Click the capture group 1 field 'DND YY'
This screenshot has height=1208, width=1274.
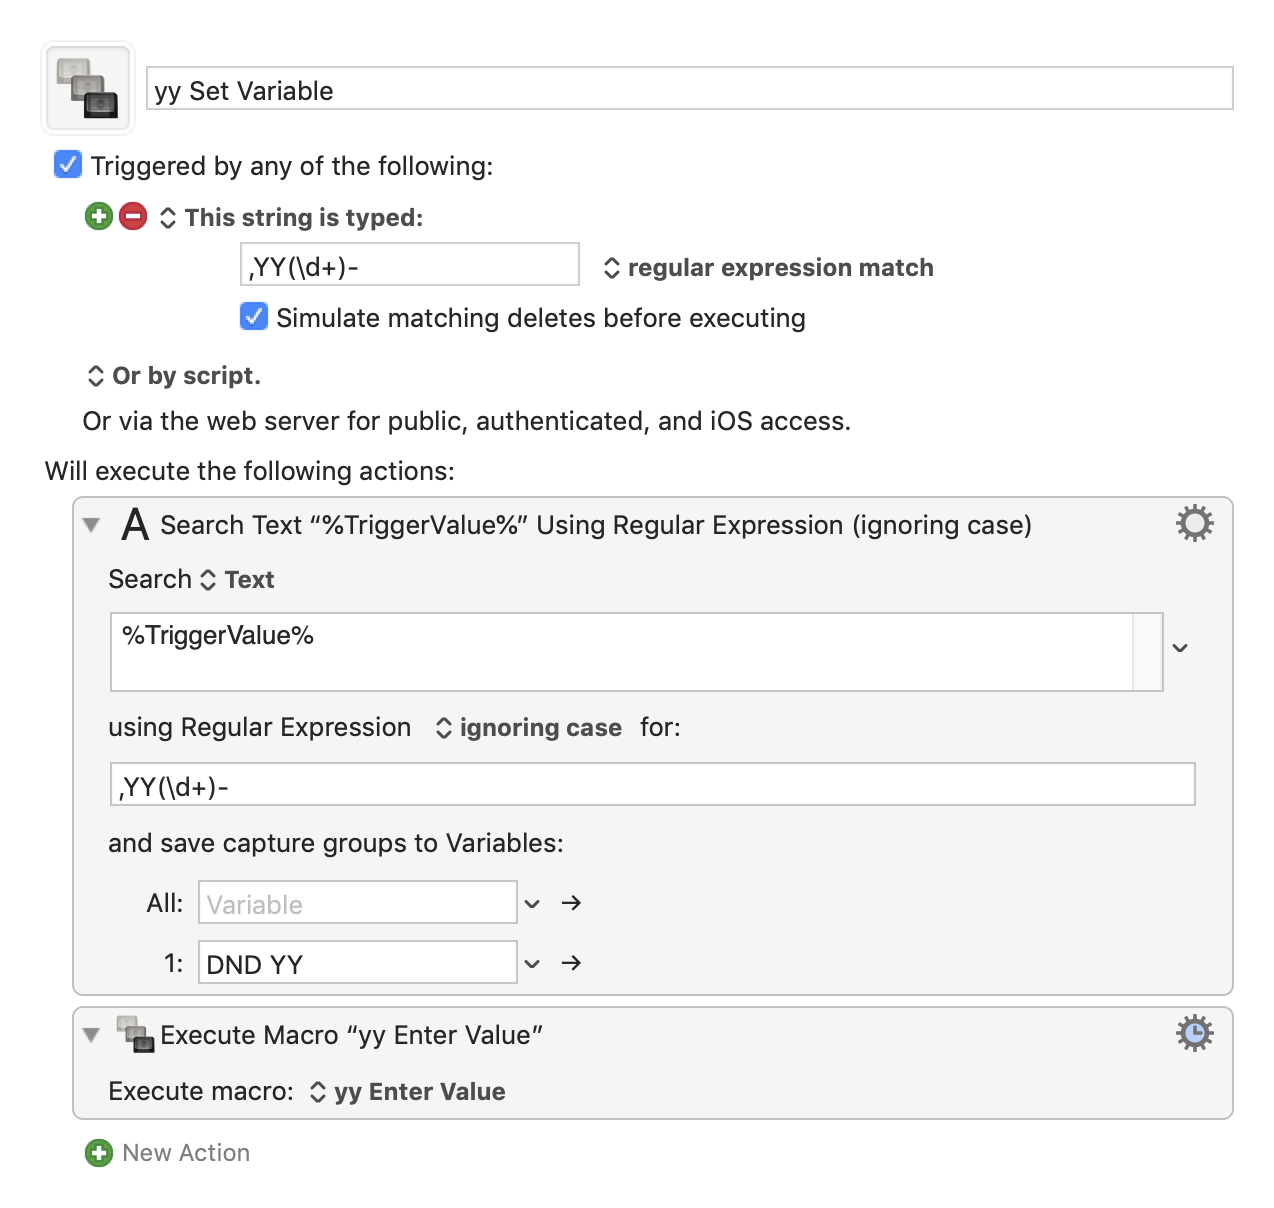[358, 963]
